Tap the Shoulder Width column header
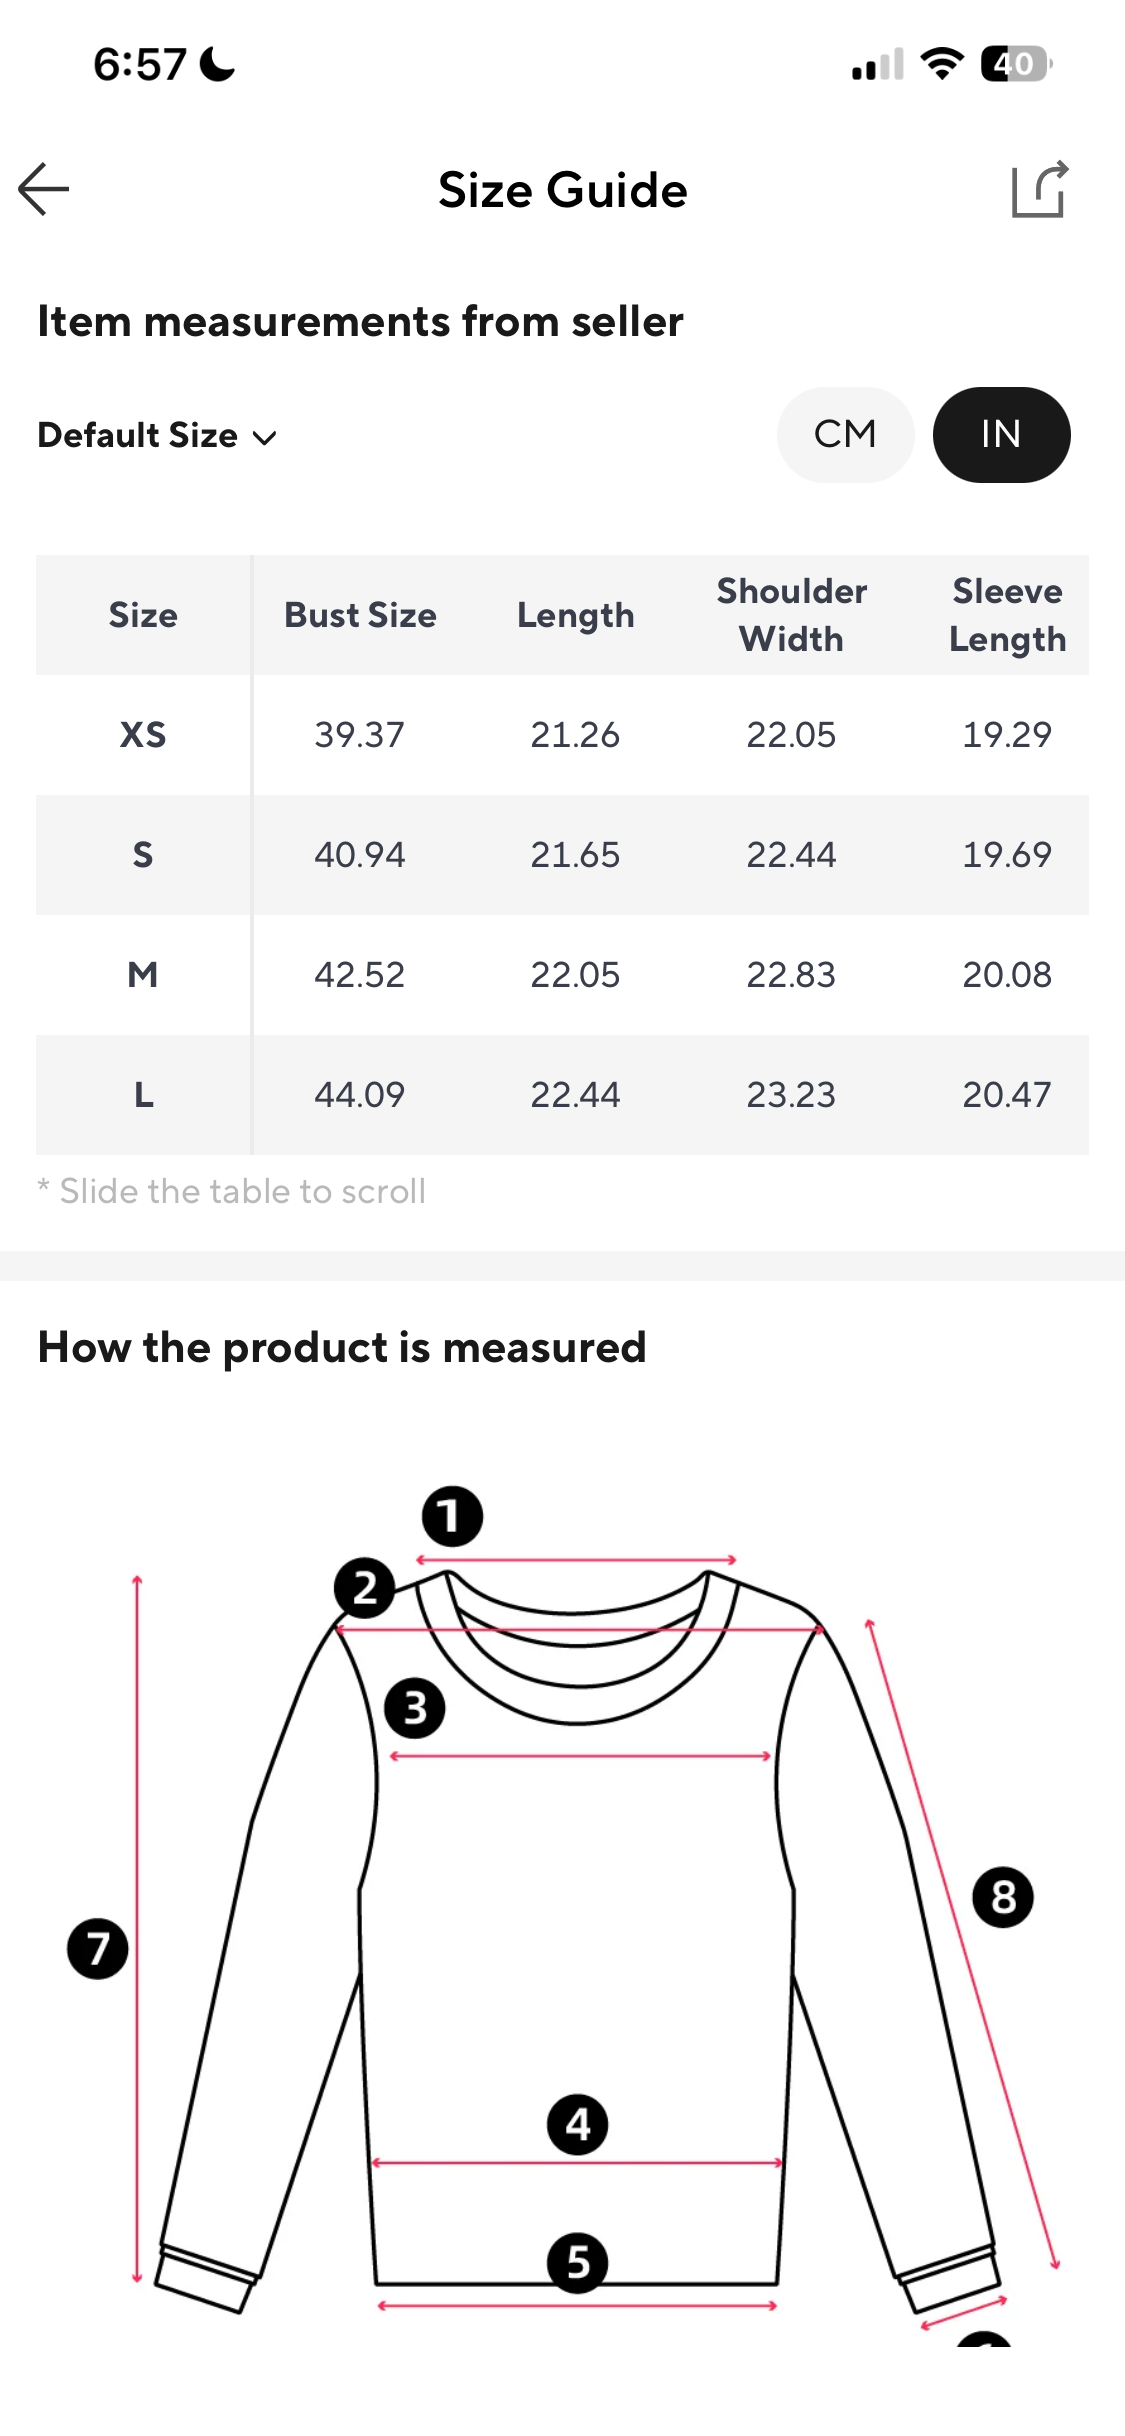1125x2436 pixels. click(x=791, y=615)
